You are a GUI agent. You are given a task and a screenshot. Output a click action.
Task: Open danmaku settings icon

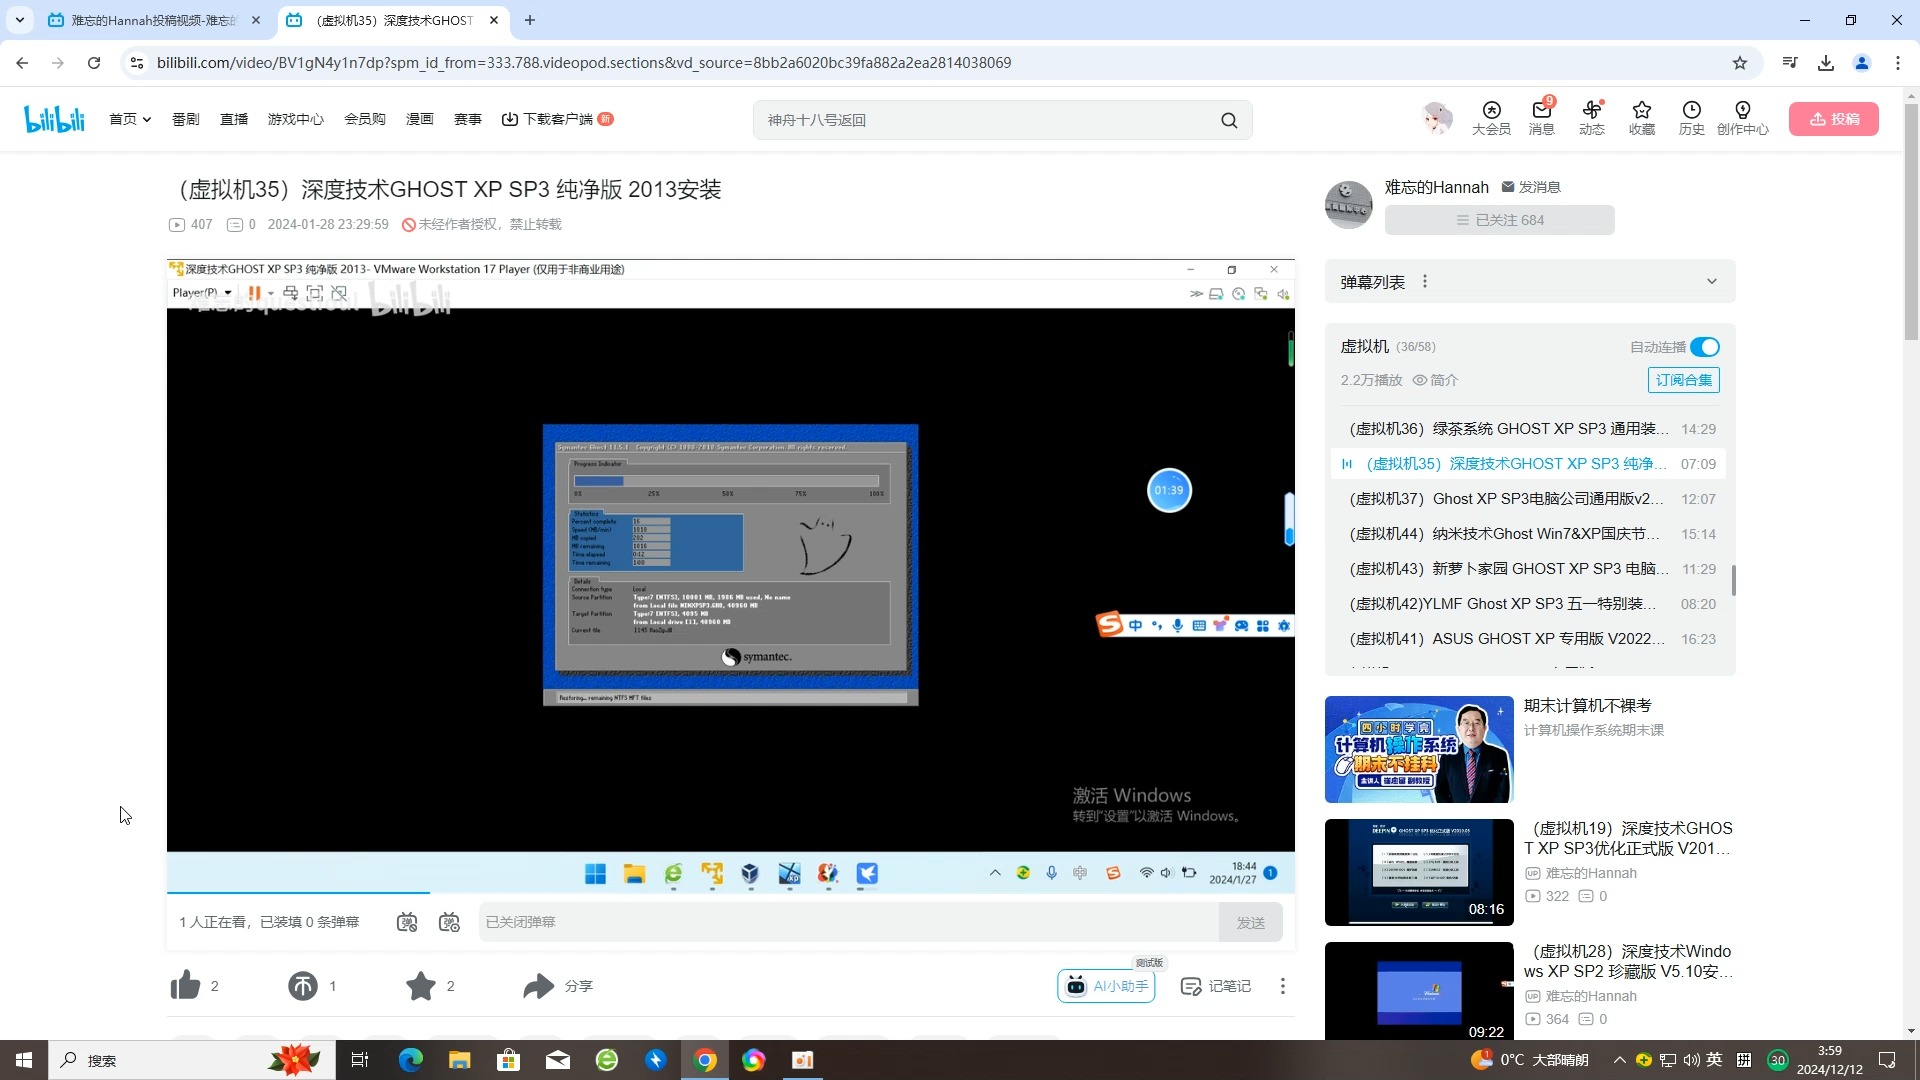tap(449, 922)
